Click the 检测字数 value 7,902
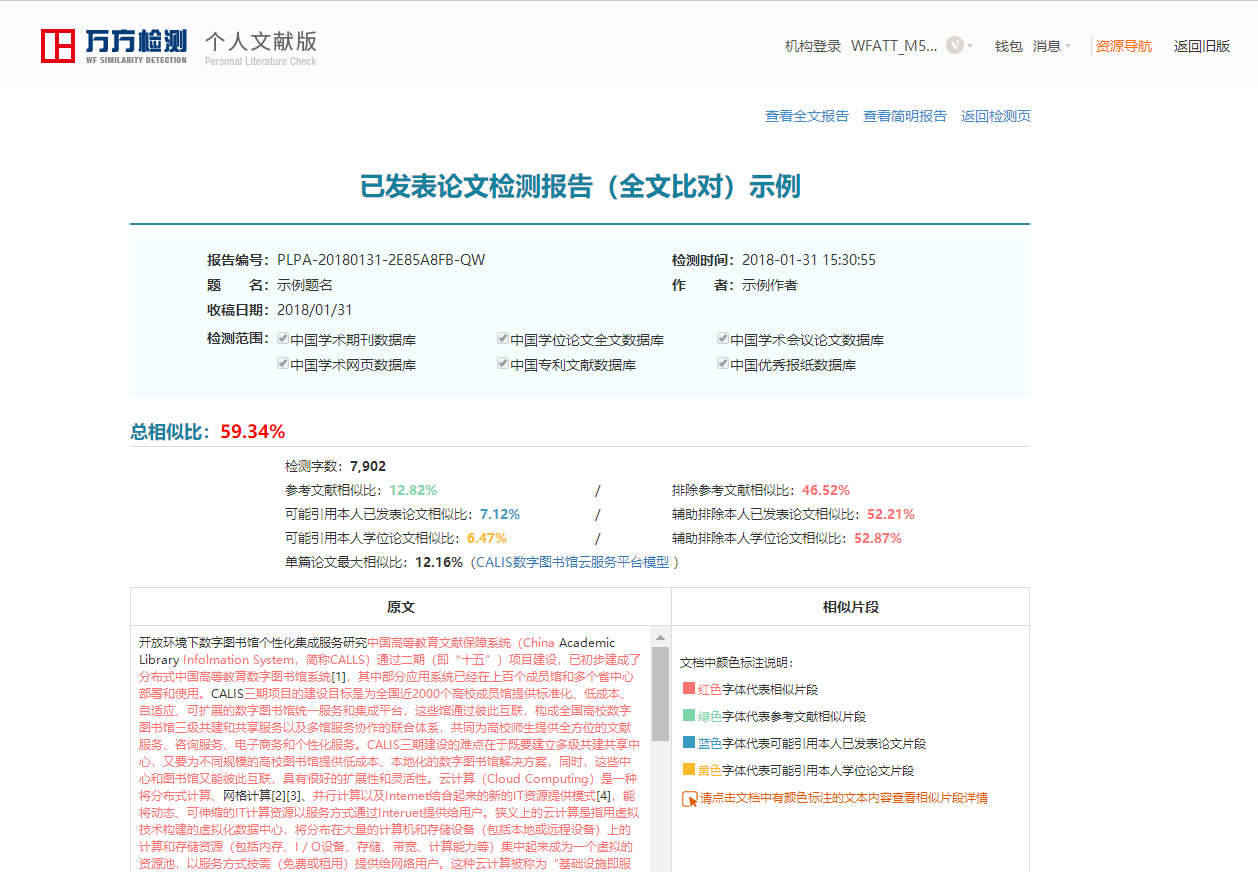The width and height of the screenshot is (1258, 872). click(x=368, y=466)
